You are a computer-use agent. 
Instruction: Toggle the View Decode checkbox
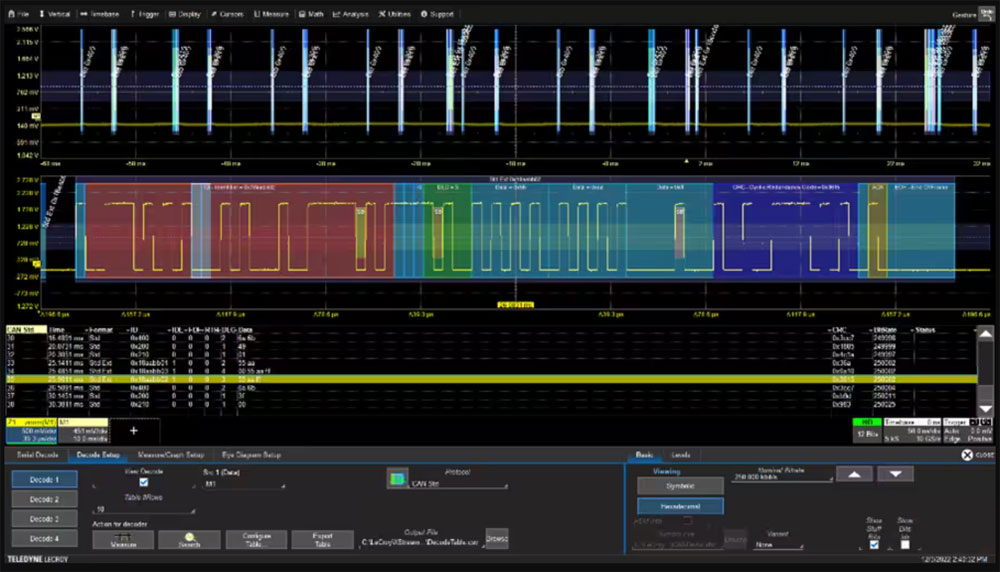tap(143, 482)
